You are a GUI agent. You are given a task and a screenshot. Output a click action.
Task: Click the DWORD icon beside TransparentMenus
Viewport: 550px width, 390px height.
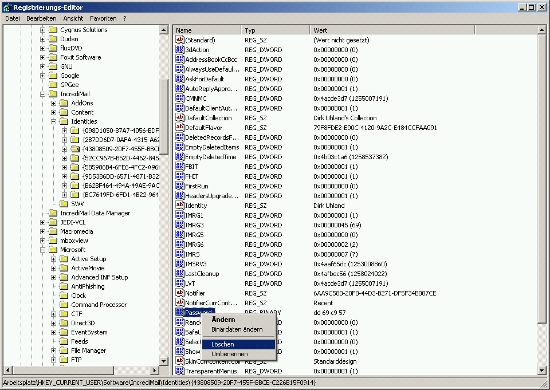(x=180, y=371)
